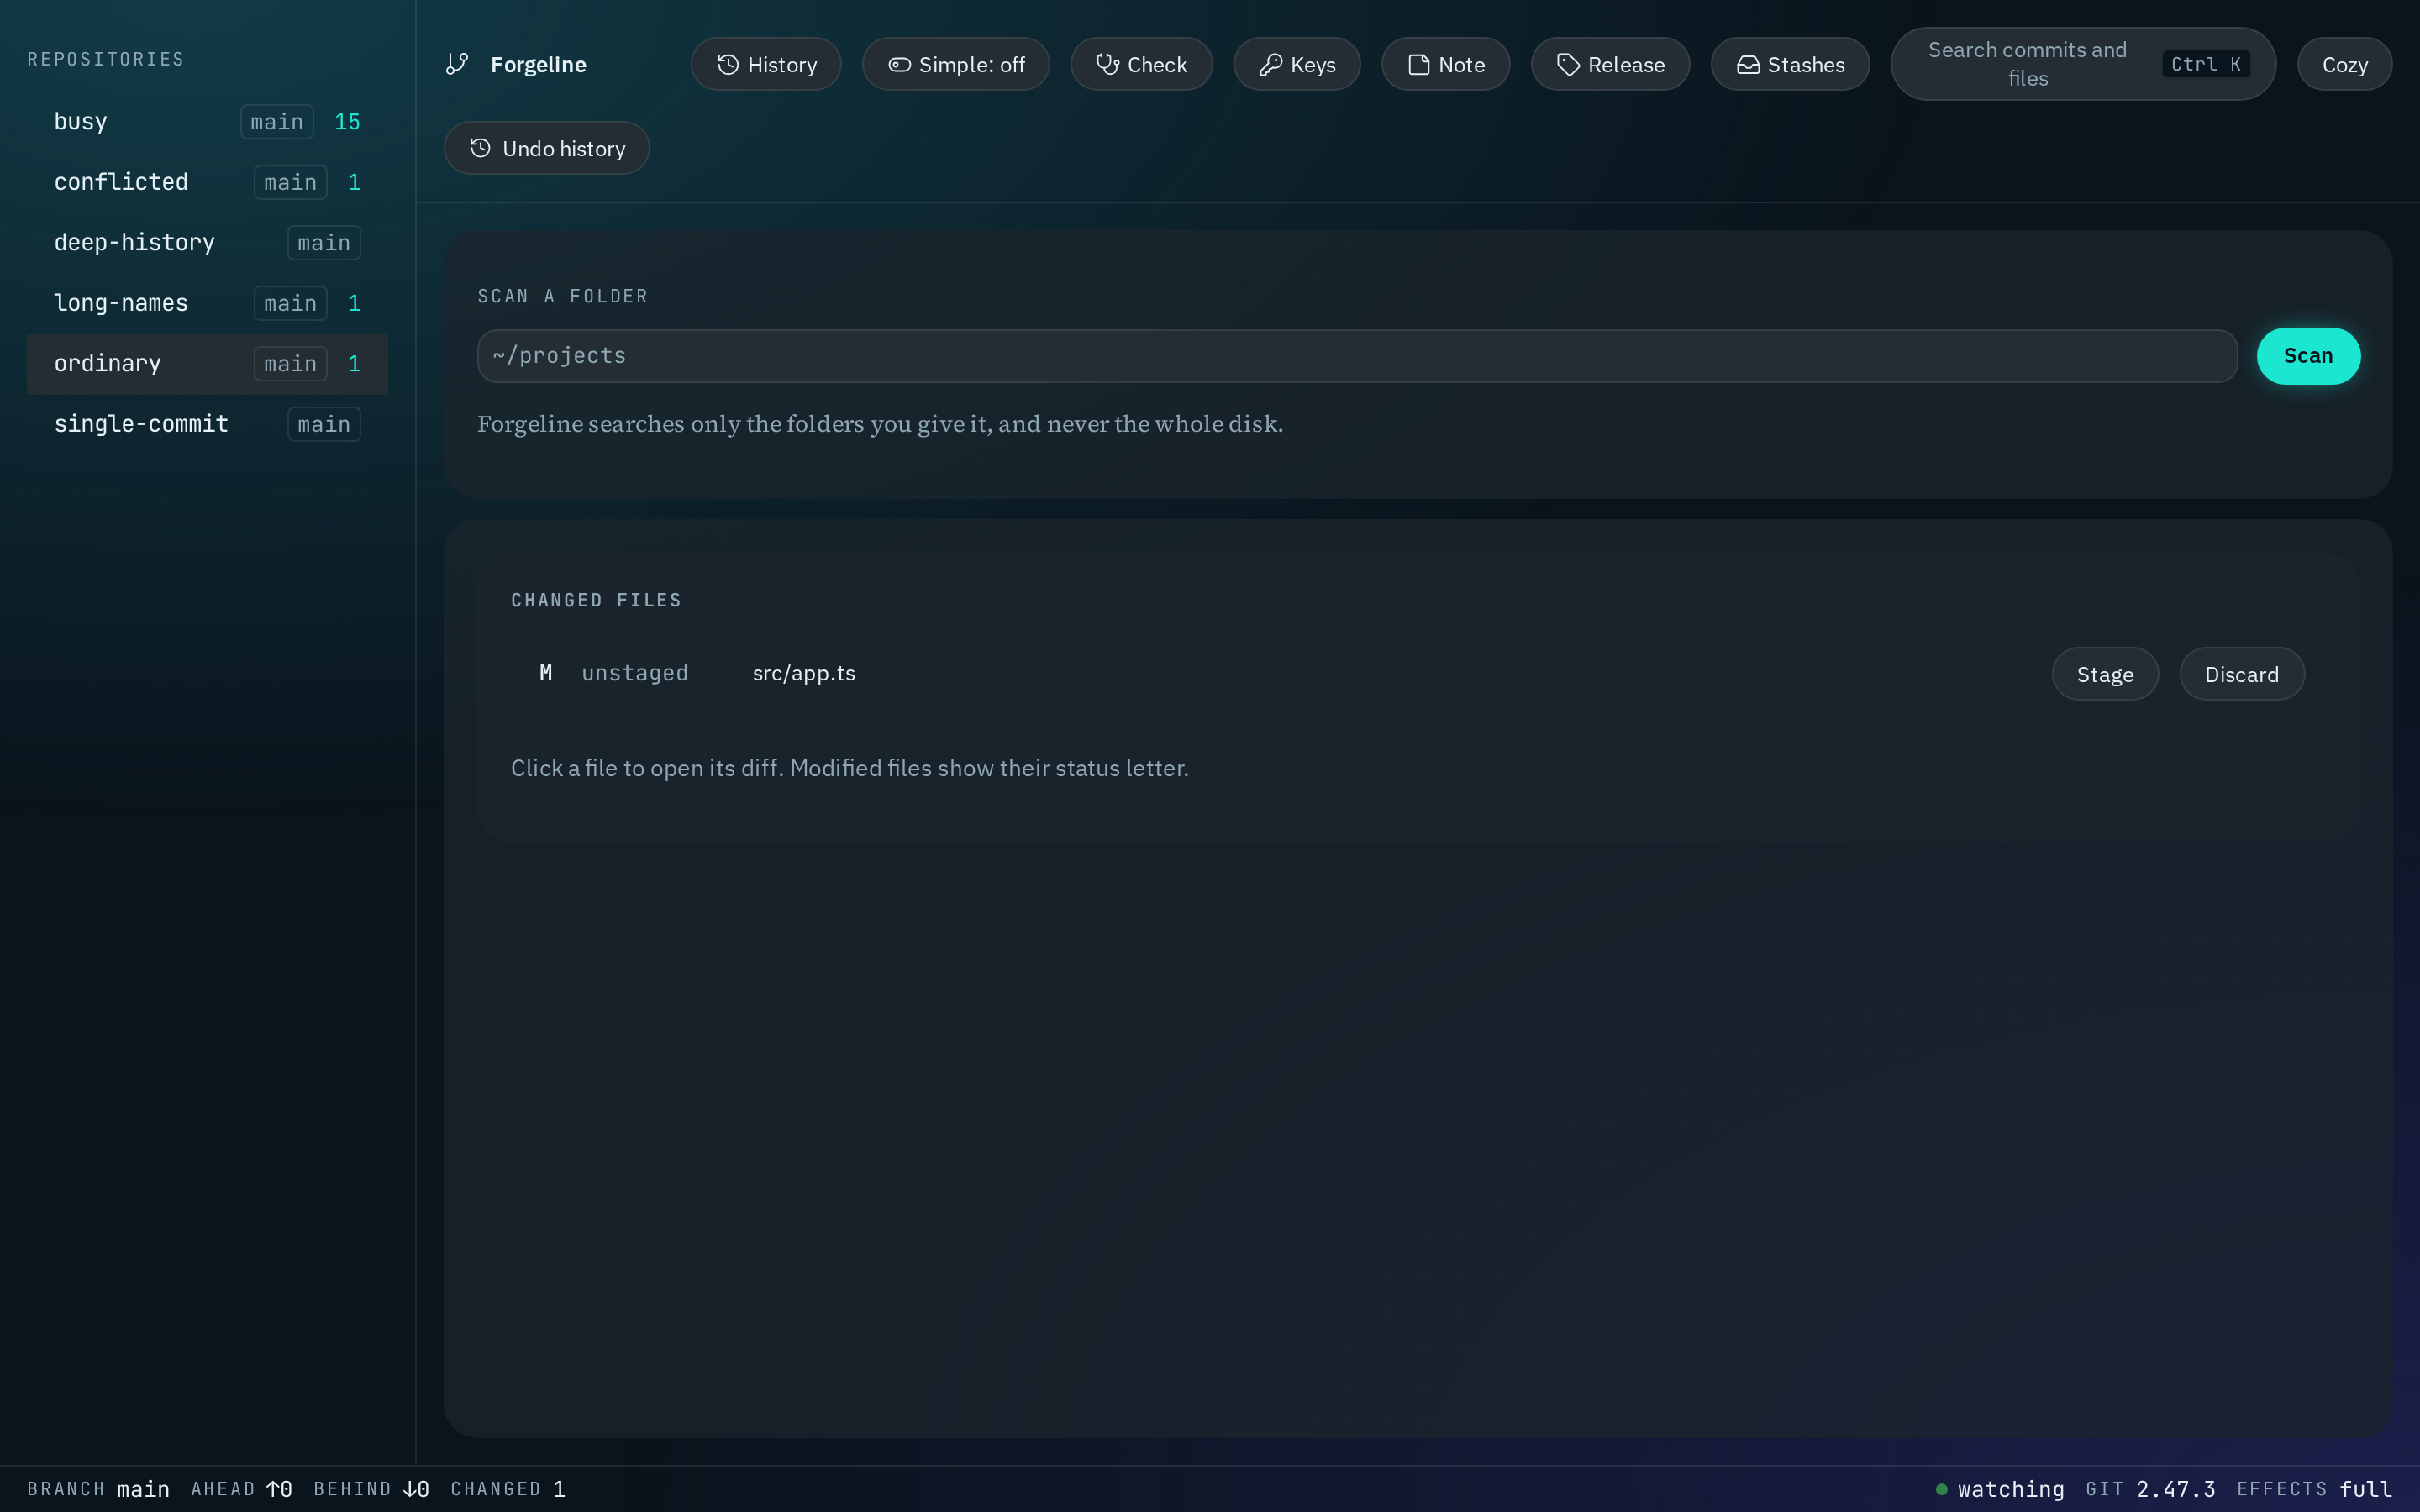Click the unstaged status label

pos(635,673)
